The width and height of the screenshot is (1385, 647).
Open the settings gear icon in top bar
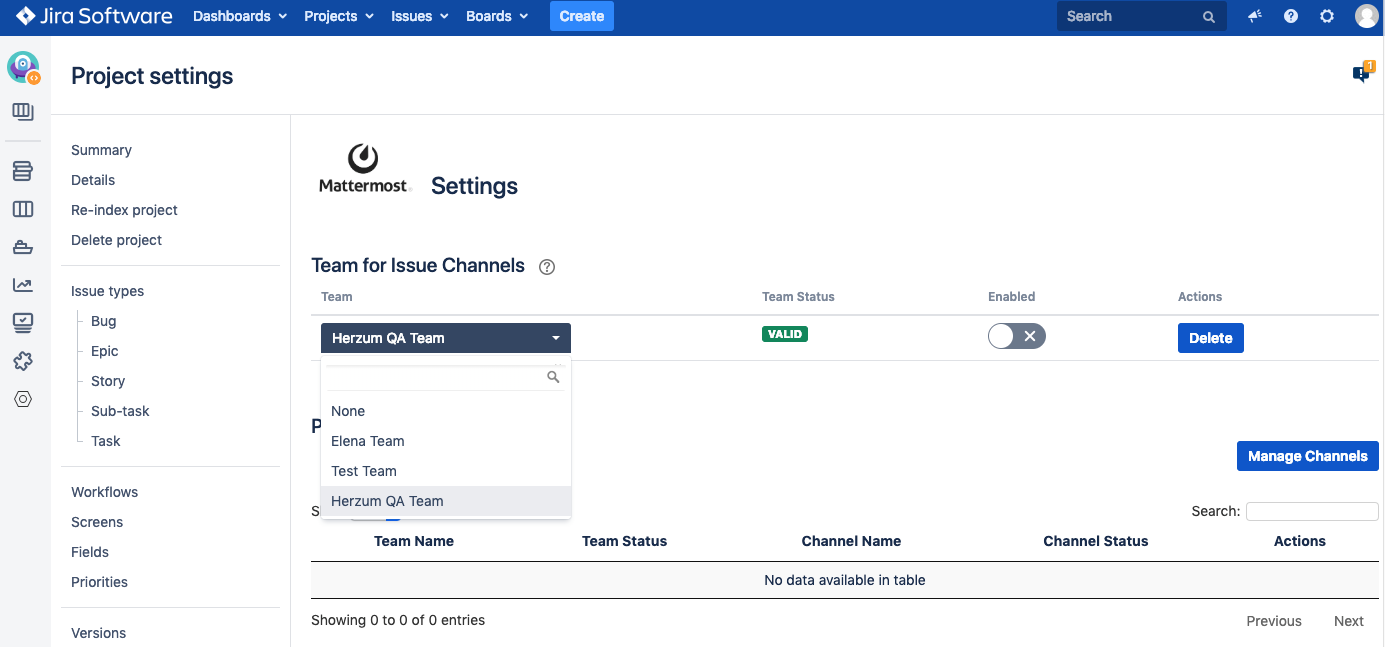[x=1327, y=16]
